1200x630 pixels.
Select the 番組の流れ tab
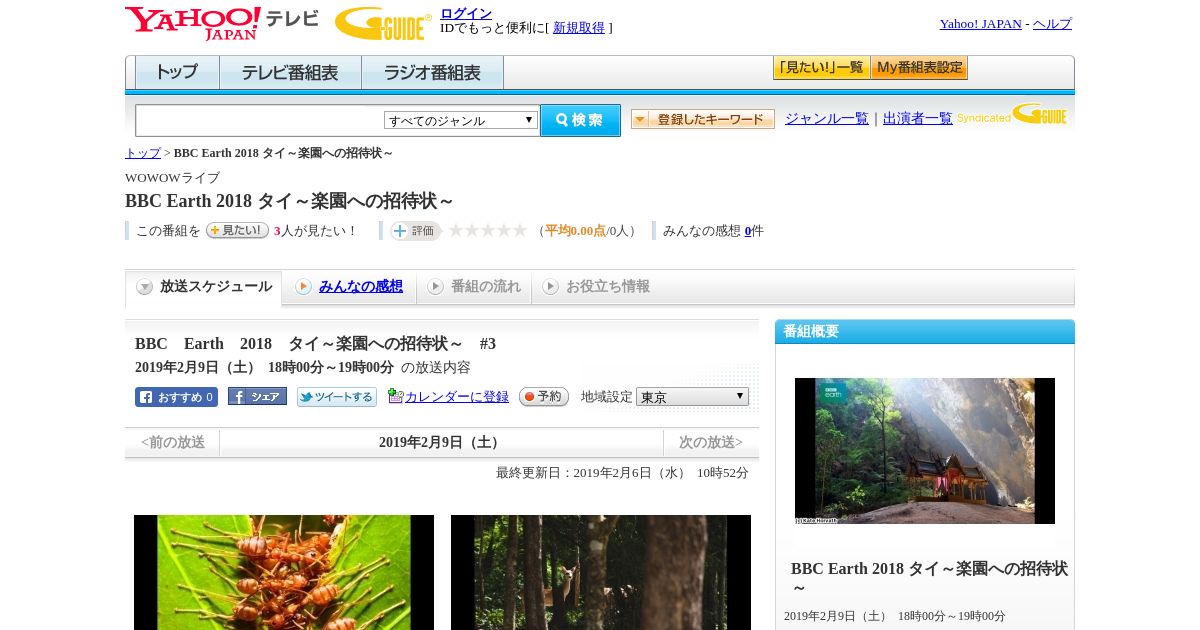click(x=474, y=287)
